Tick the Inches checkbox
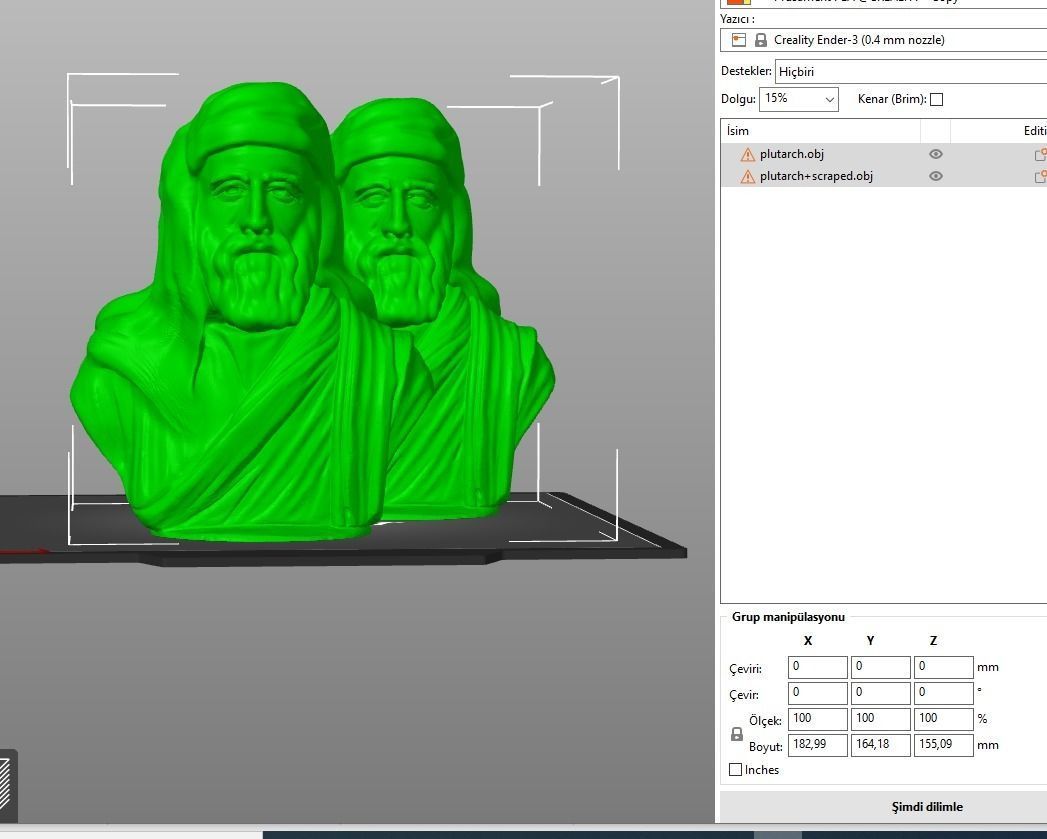The height and width of the screenshot is (839, 1047). 736,770
